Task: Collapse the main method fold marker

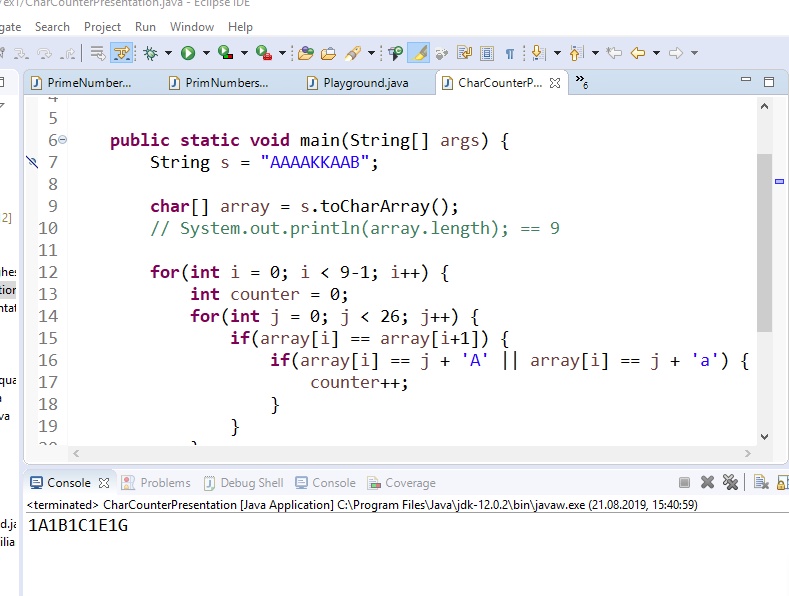Action: click(x=63, y=140)
